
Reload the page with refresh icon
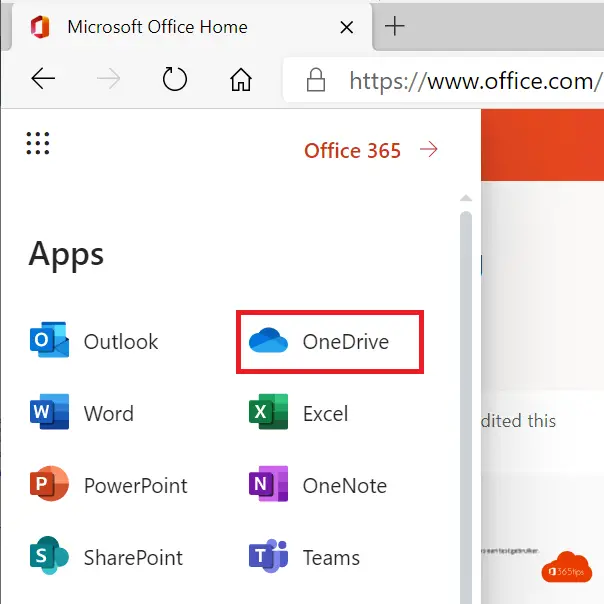click(175, 79)
